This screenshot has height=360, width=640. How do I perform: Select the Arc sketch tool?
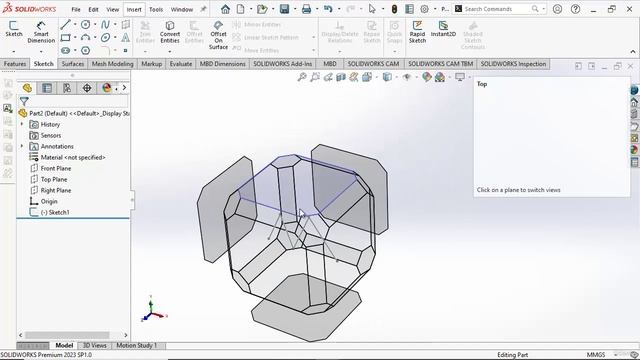(85, 38)
